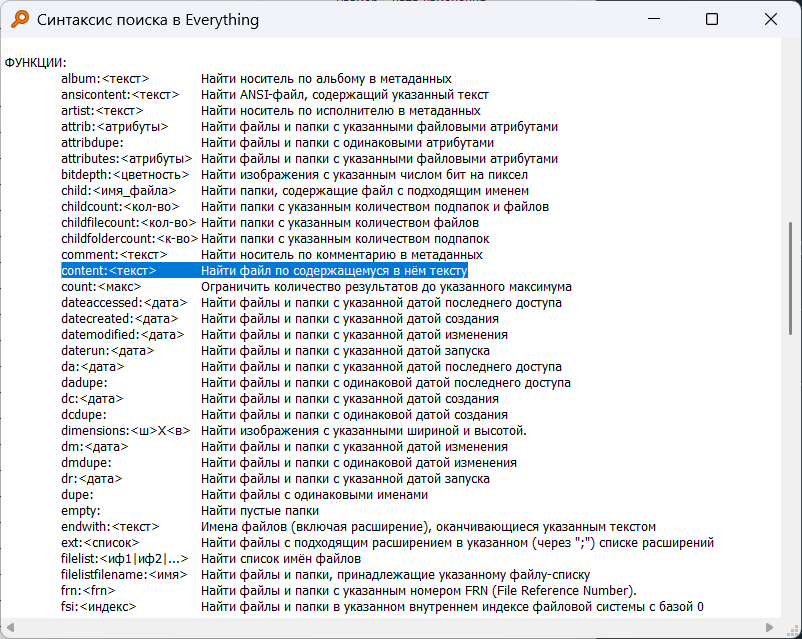Select the dimensions:<ш>X<в> entry
Image resolution: width=802 pixels, height=639 pixels.
[x=125, y=430]
